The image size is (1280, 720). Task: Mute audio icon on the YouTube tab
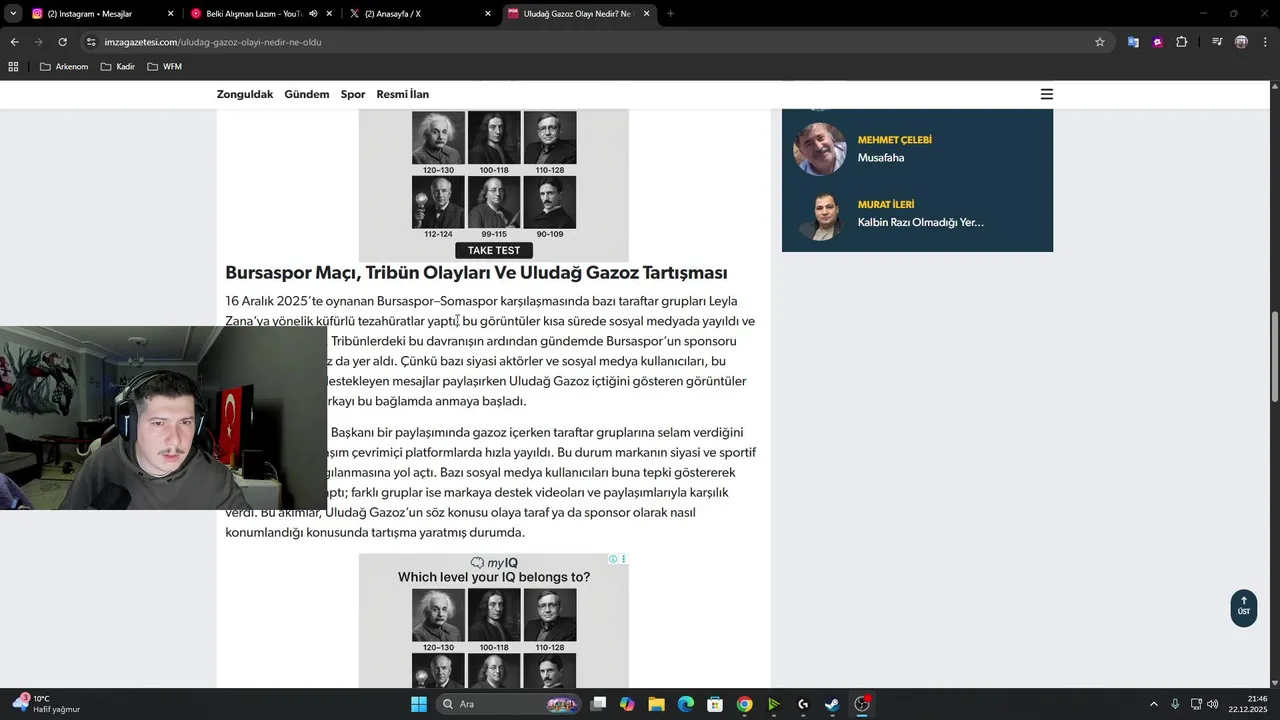pyautogui.click(x=313, y=14)
